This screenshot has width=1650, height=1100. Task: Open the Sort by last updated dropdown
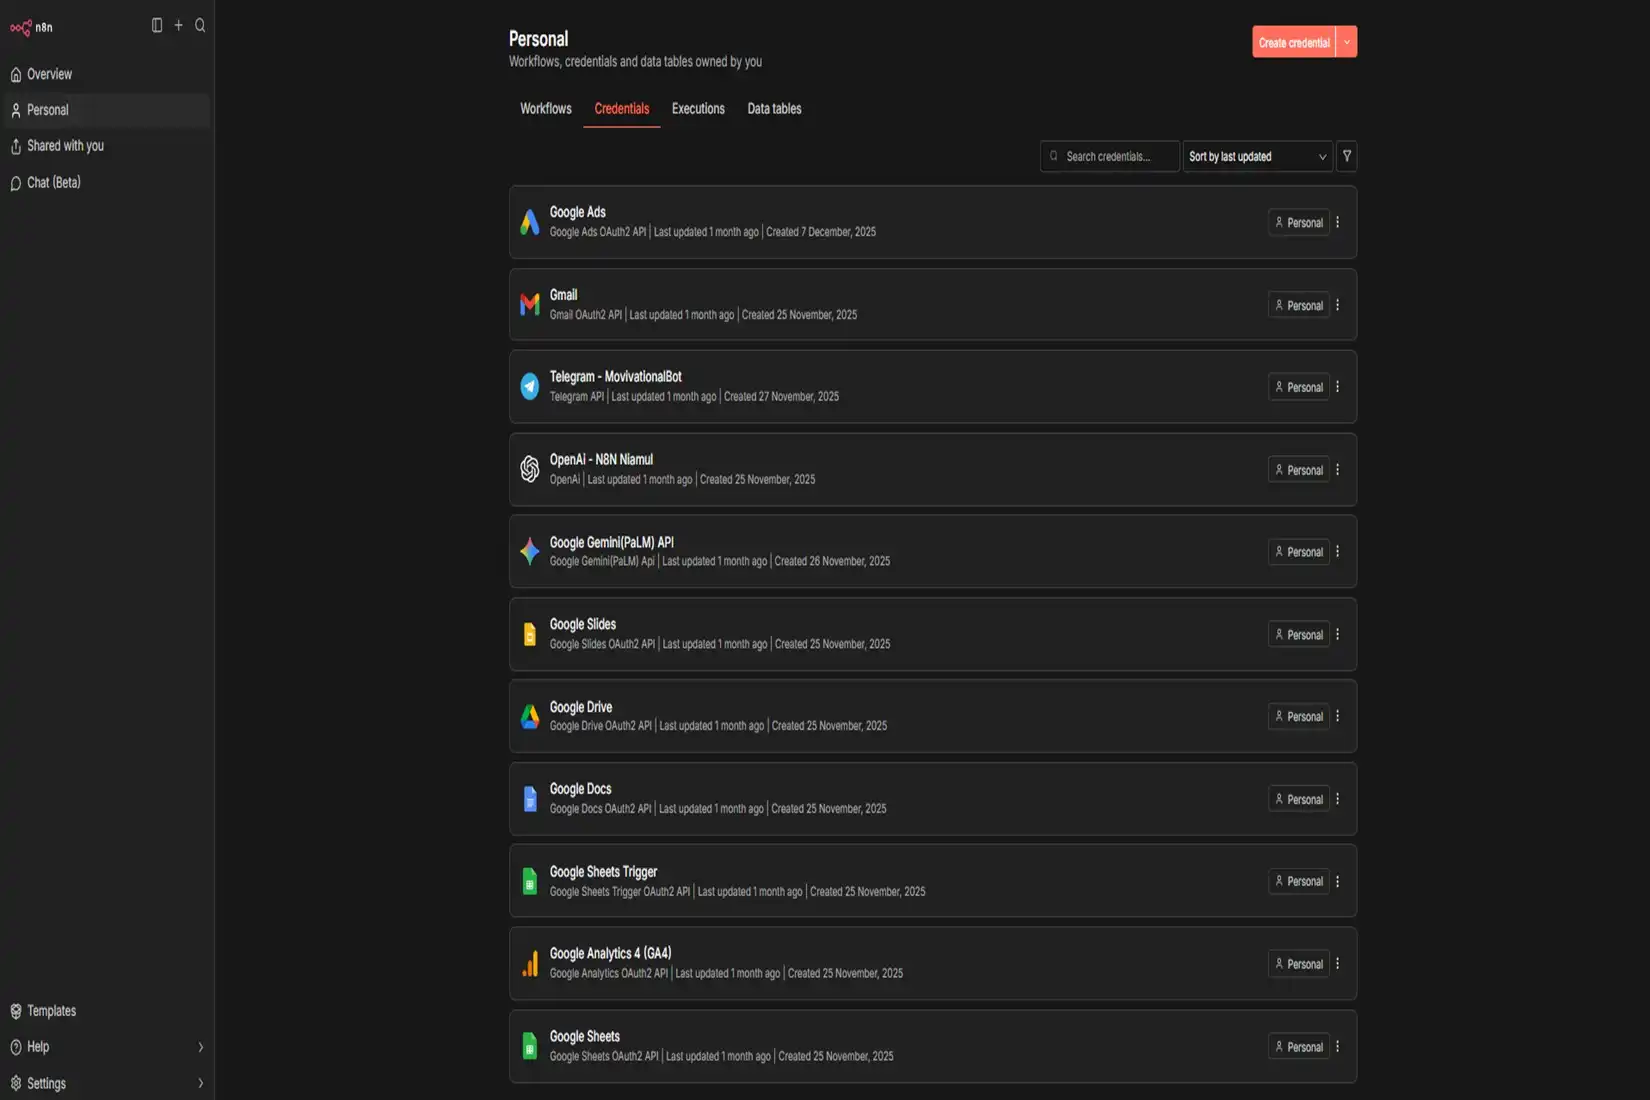(1257, 156)
